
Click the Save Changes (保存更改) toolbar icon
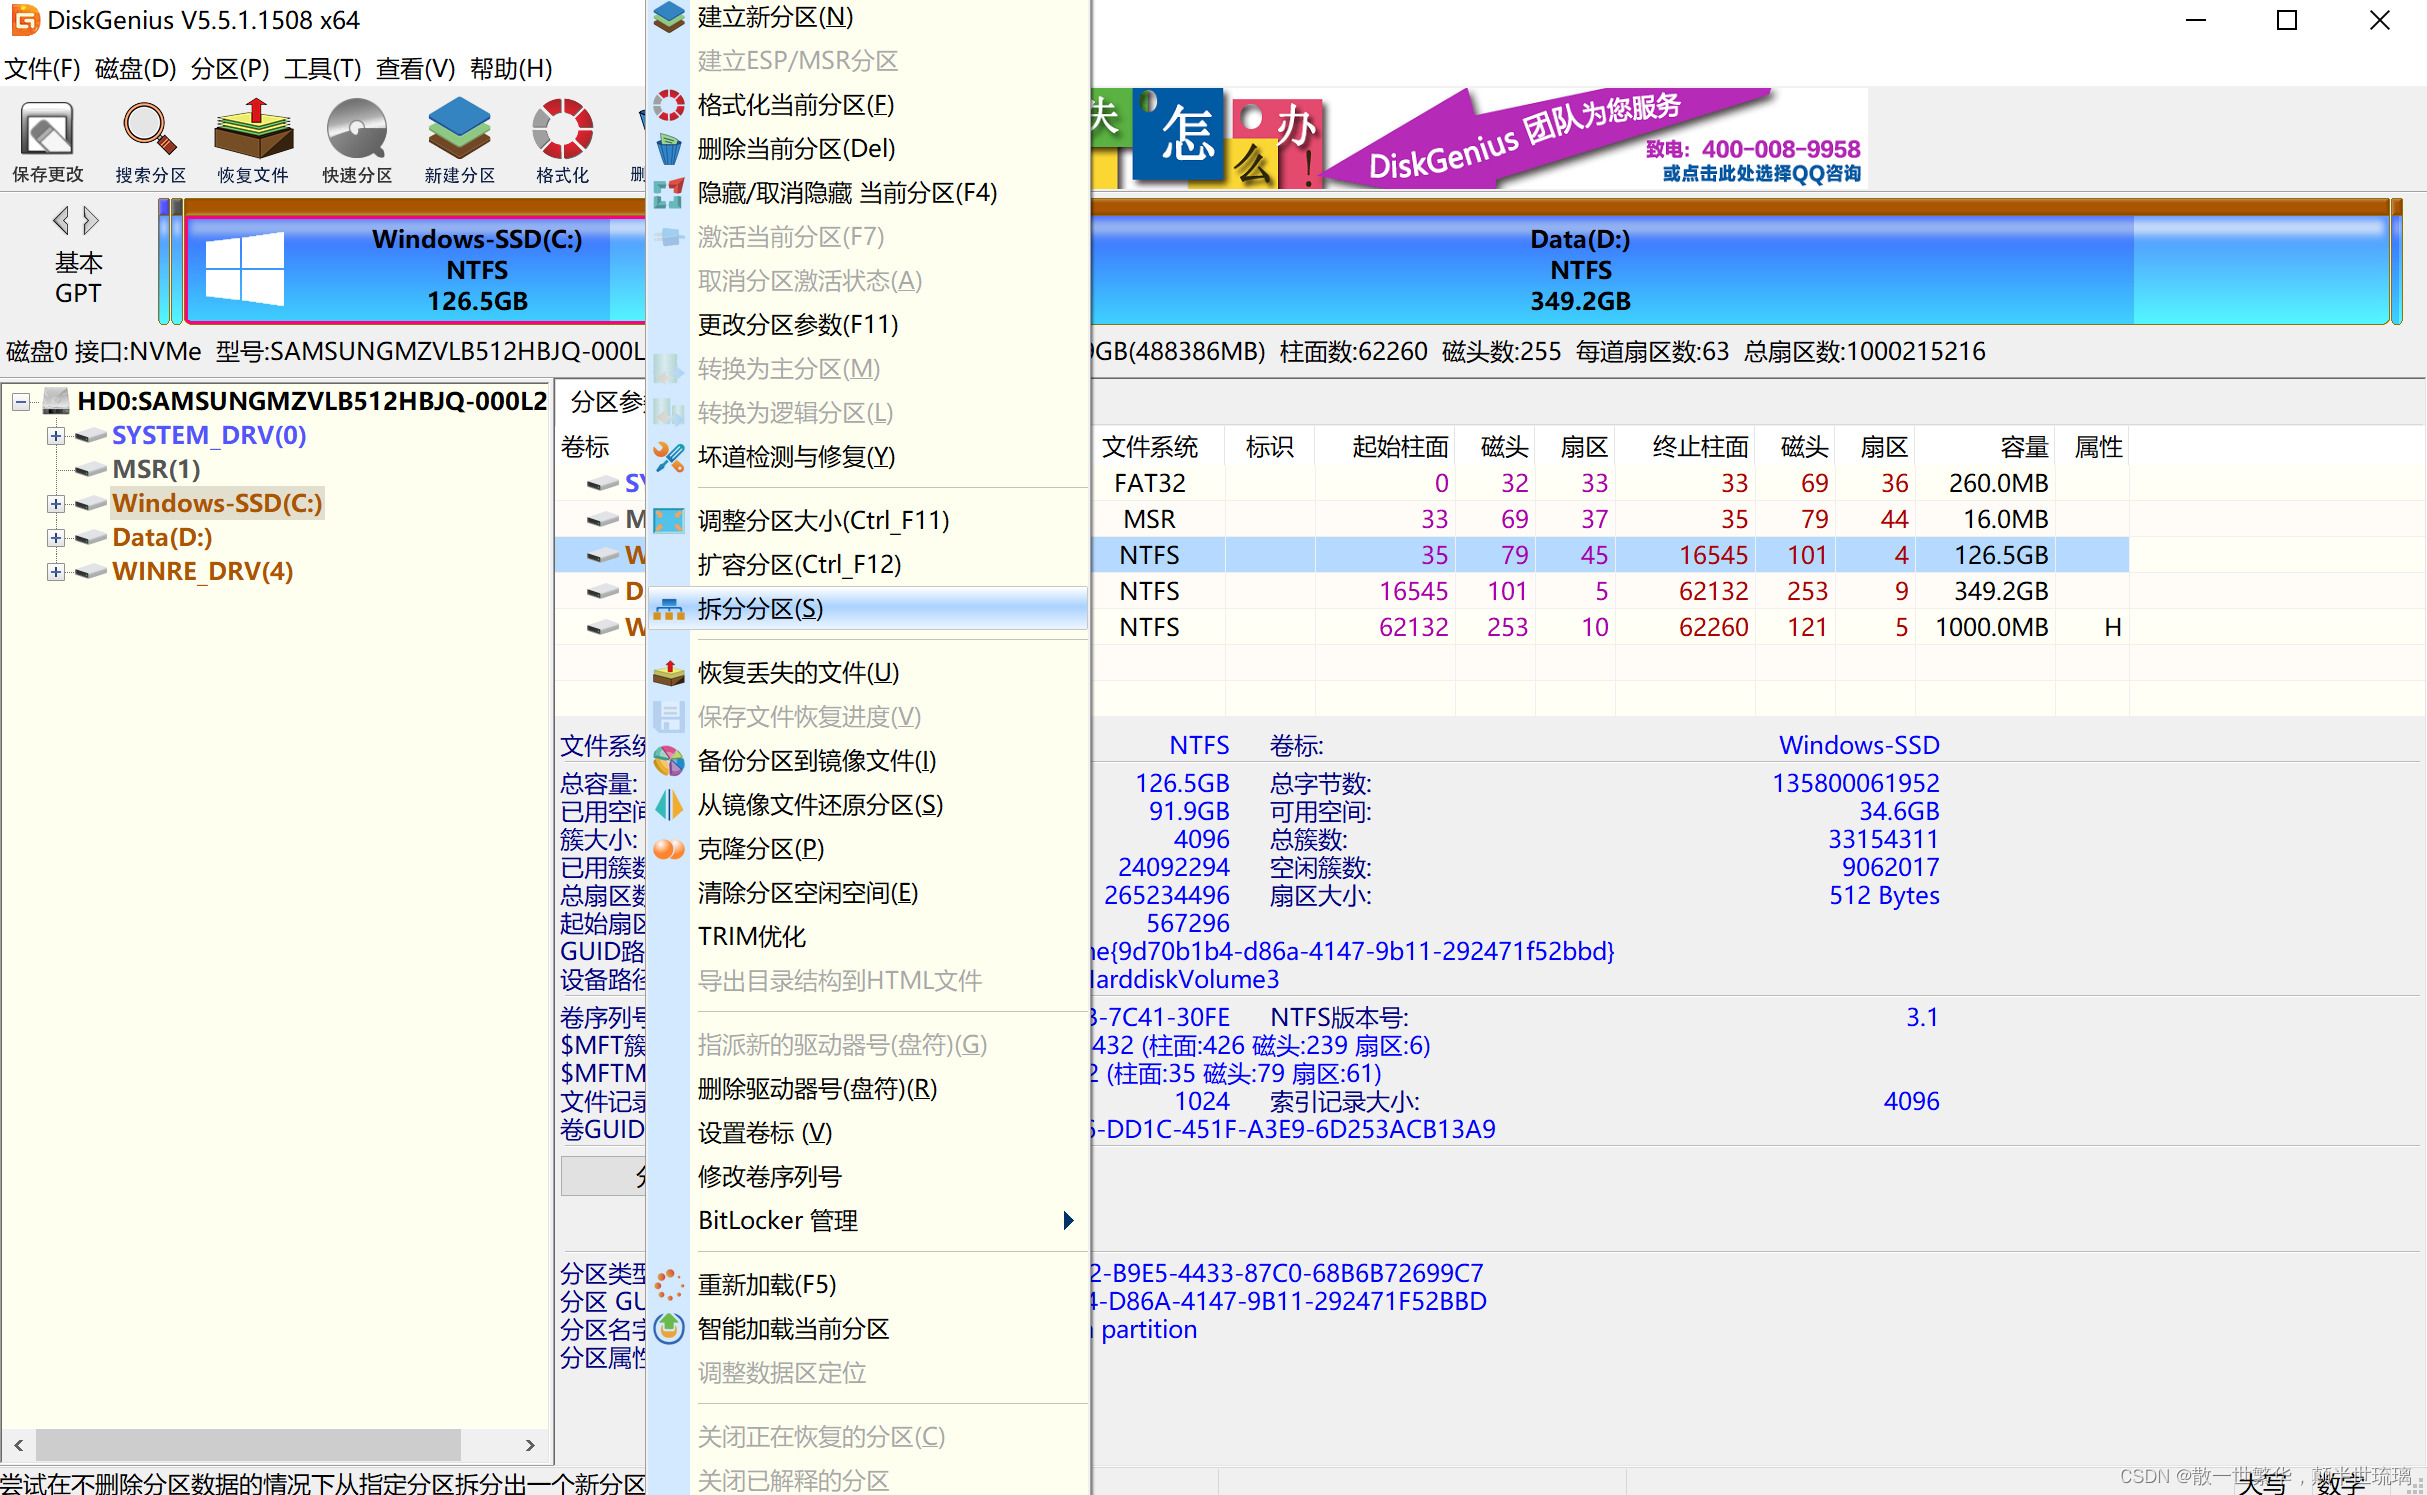47,131
